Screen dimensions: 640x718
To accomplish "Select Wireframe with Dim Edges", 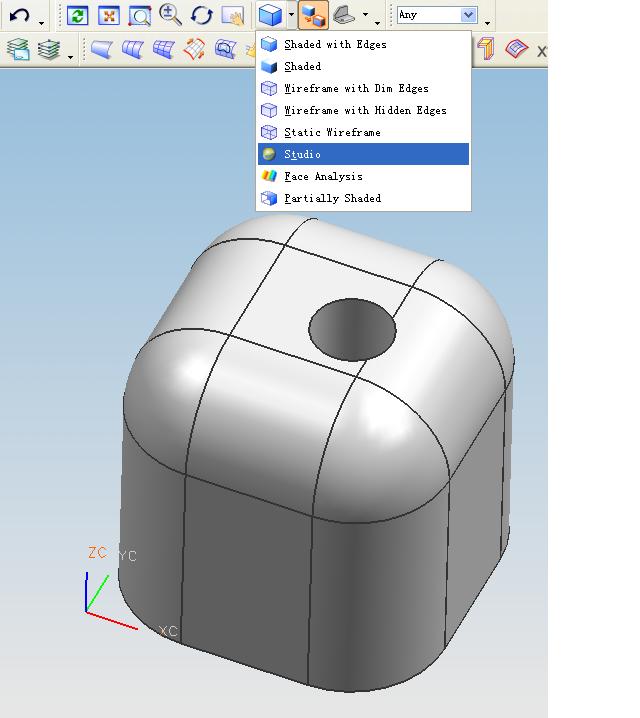I will (x=363, y=88).
